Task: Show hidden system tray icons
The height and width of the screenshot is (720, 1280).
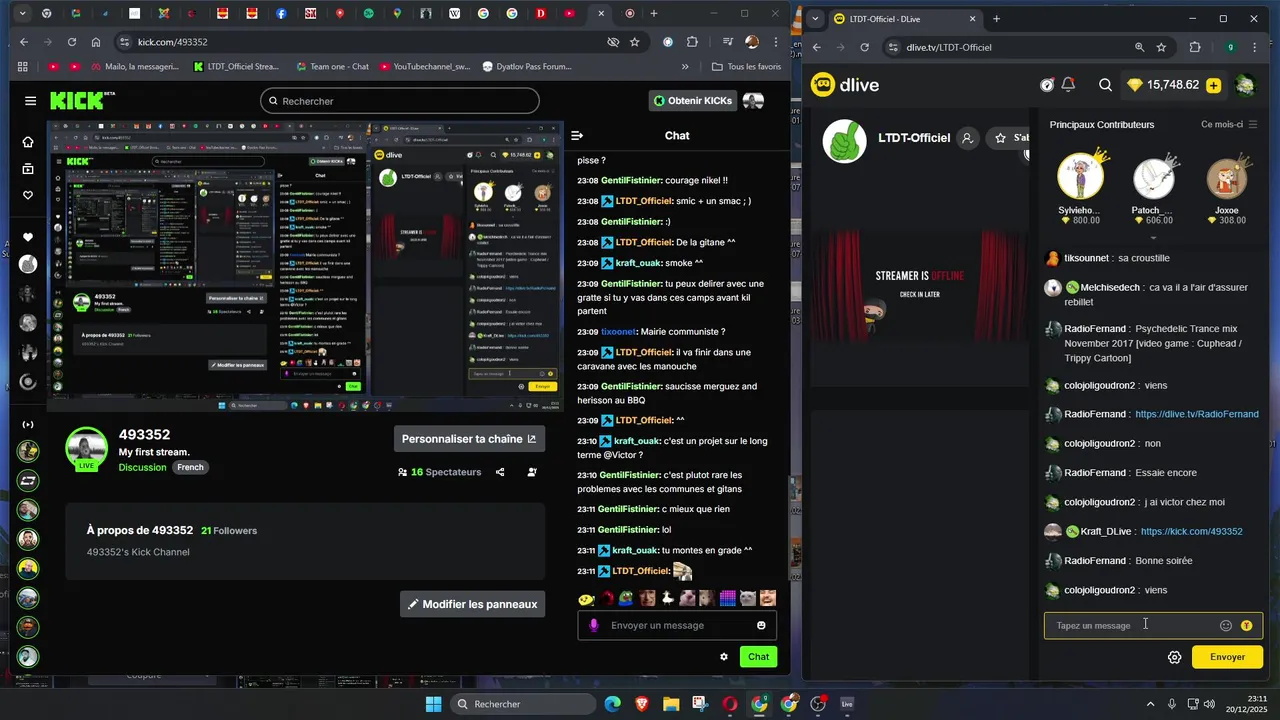Action: [1150, 704]
